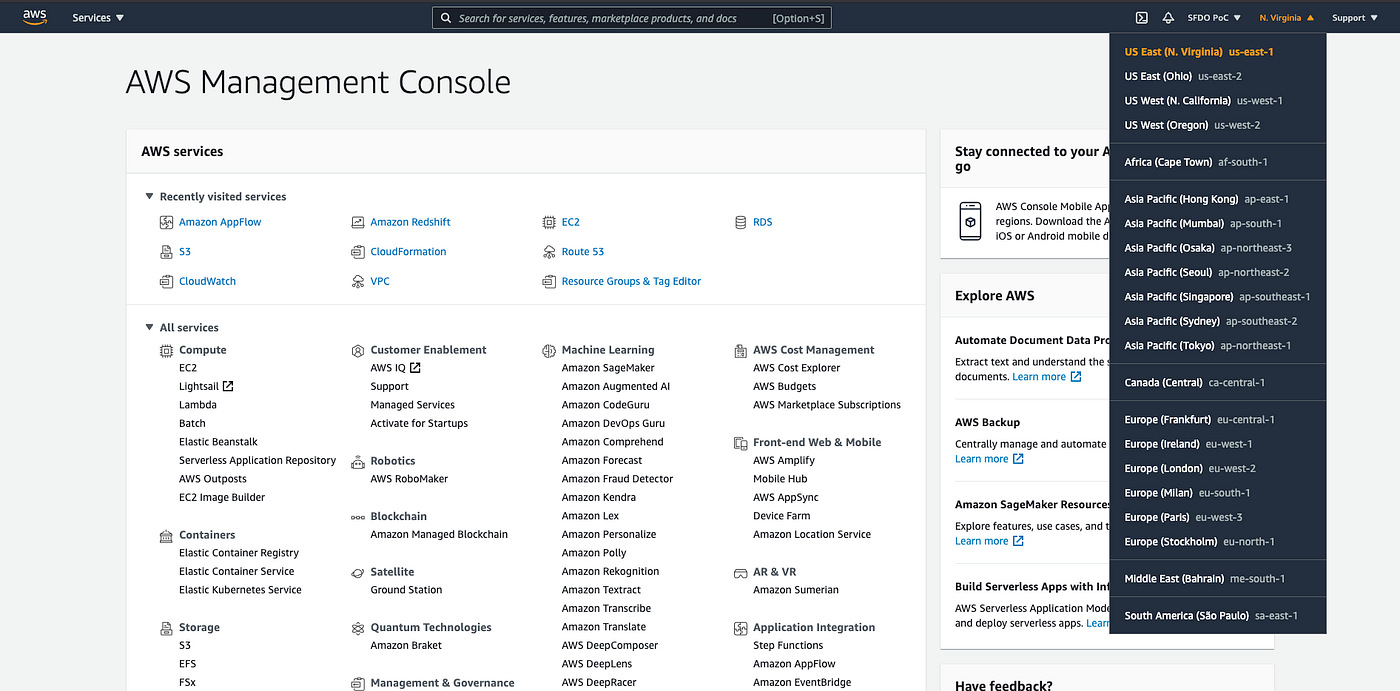Click the Containers category icon
This screenshot has height=691, width=1400.
[167, 536]
